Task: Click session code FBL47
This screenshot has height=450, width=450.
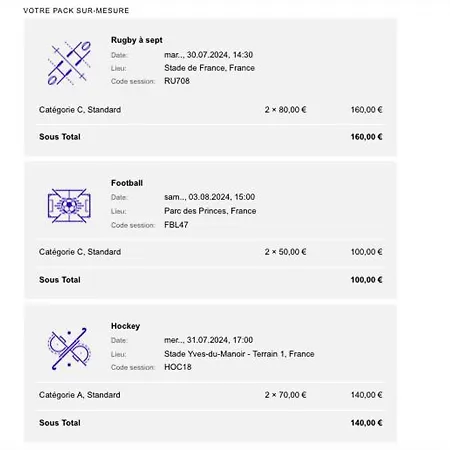Action: pos(176,225)
